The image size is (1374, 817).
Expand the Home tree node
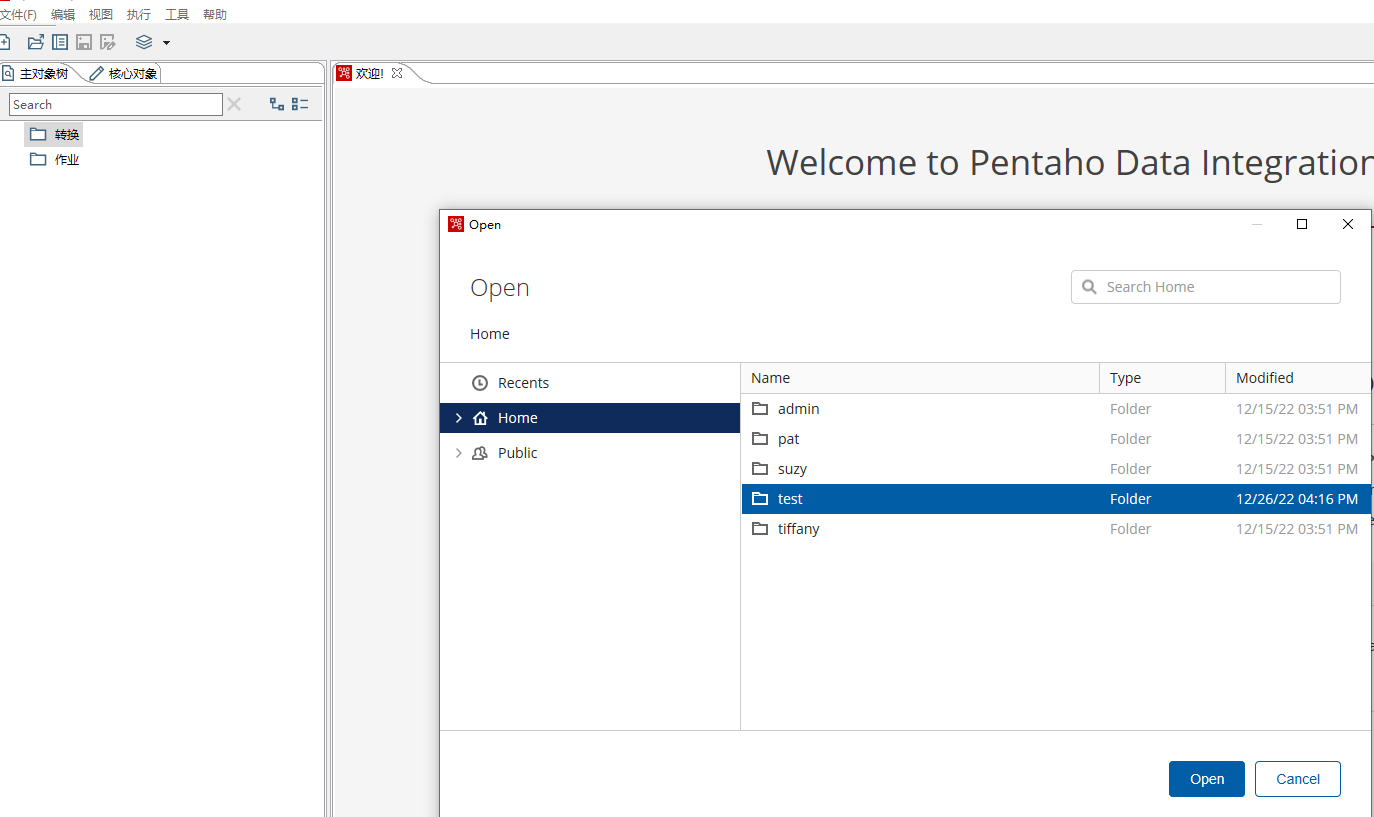(459, 418)
